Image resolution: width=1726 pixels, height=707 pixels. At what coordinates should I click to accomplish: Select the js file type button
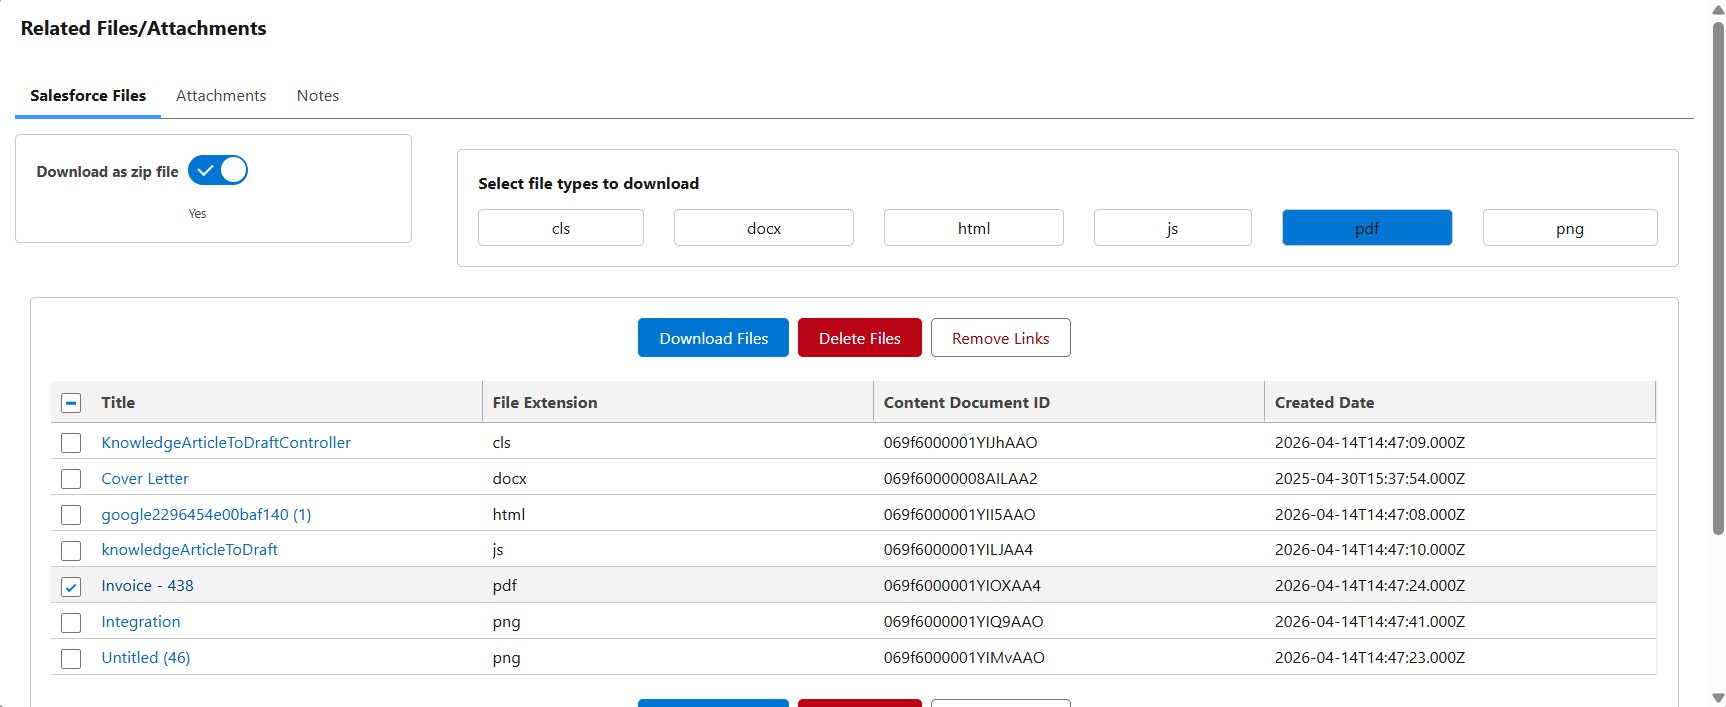[x=1172, y=228]
